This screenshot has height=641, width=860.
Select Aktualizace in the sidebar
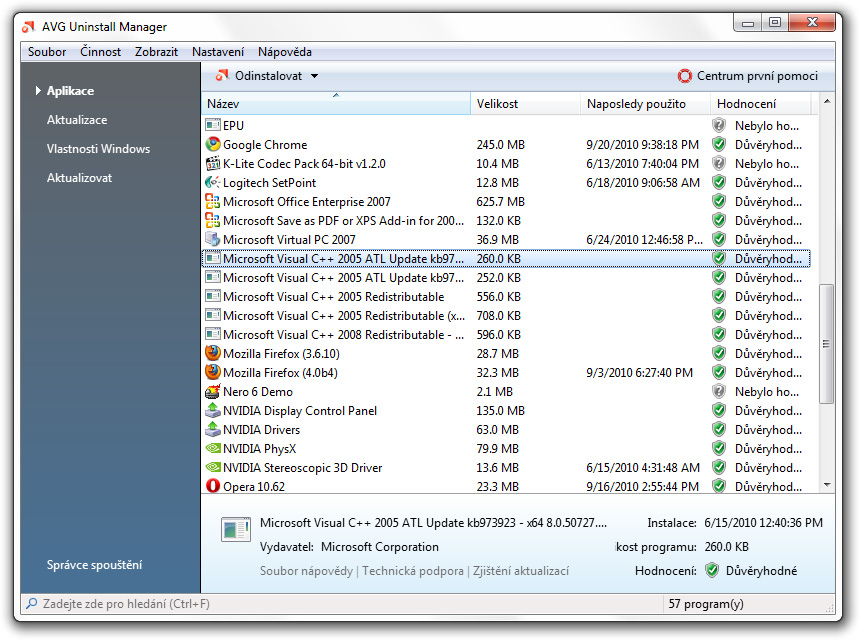pos(77,120)
